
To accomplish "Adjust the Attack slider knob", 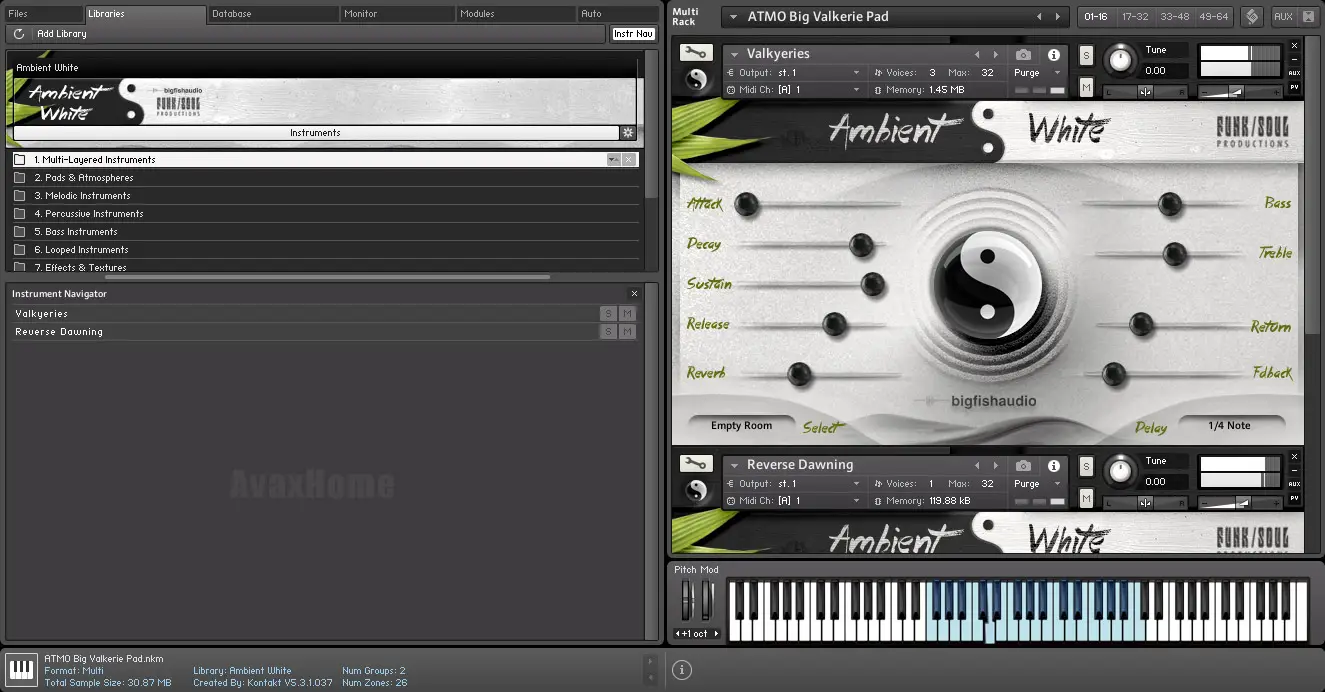I will (746, 205).
